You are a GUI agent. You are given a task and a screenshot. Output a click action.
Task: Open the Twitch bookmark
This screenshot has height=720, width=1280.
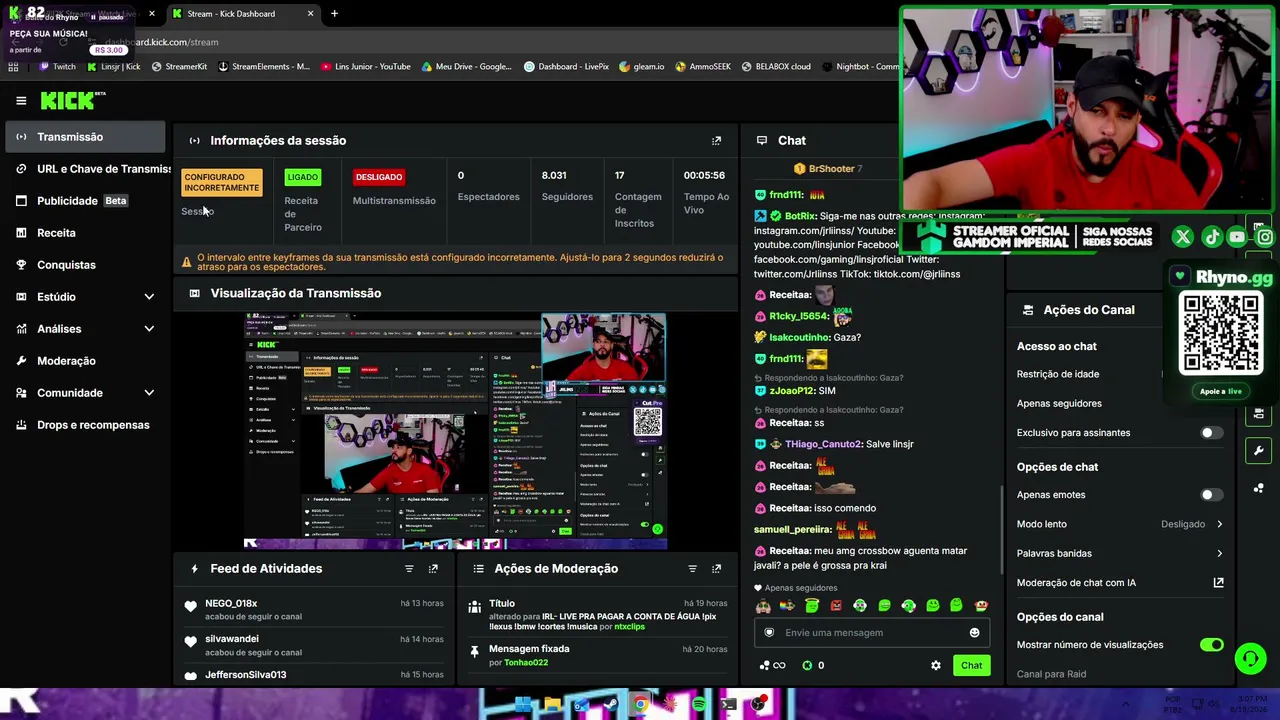tap(57, 67)
